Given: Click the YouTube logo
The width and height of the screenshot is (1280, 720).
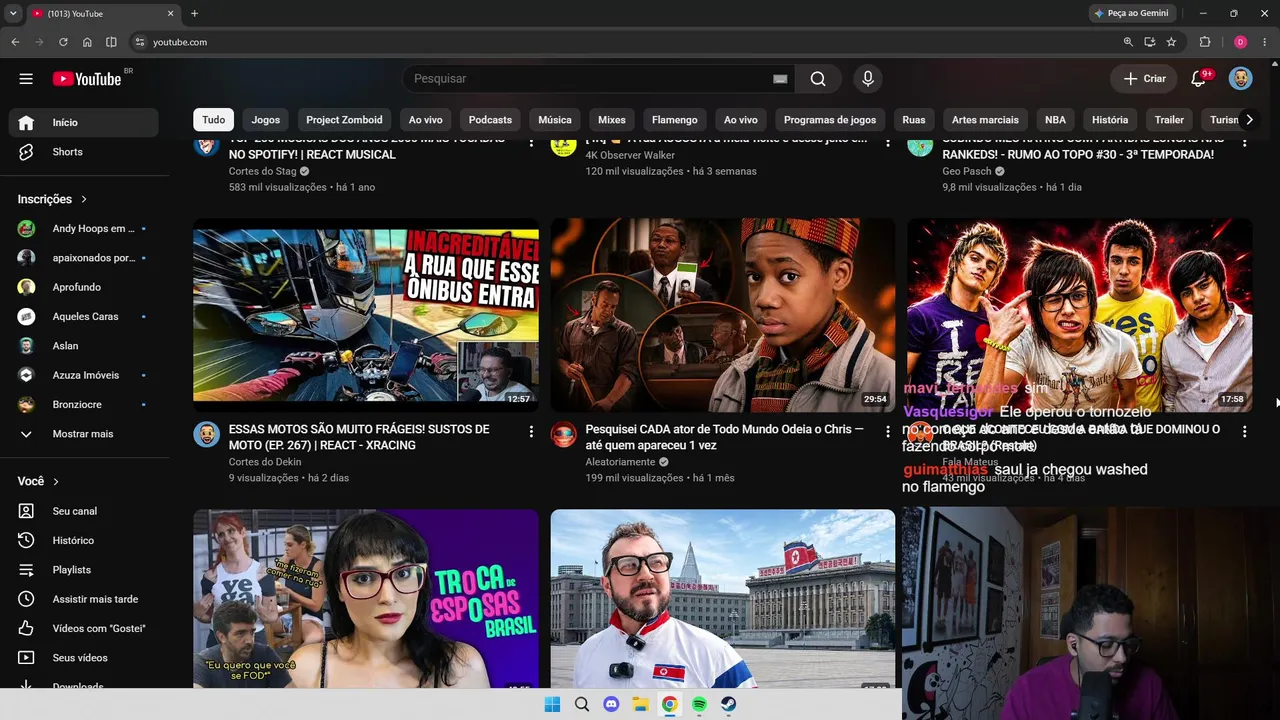Looking at the screenshot, I should 87,79.
